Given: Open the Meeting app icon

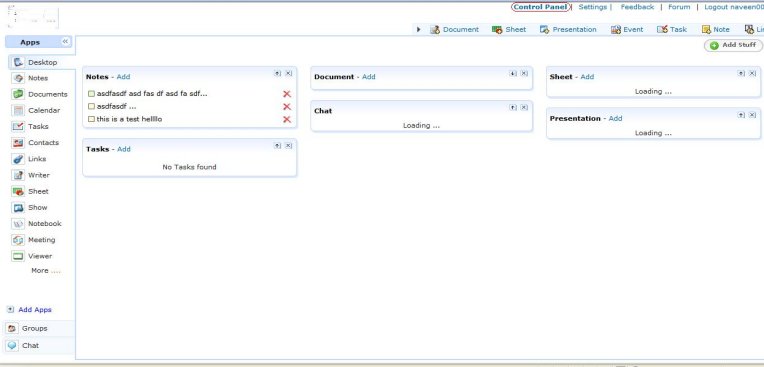Looking at the screenshot, I should click(x=19, y=240).
